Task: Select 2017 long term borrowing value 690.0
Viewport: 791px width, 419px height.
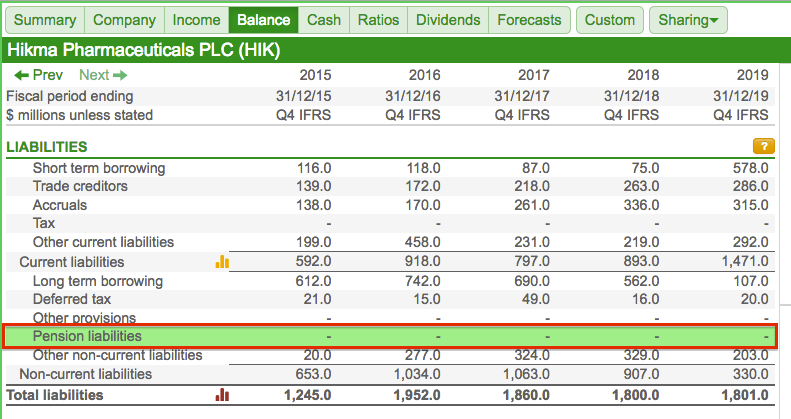Action: (x=532, y=281)
